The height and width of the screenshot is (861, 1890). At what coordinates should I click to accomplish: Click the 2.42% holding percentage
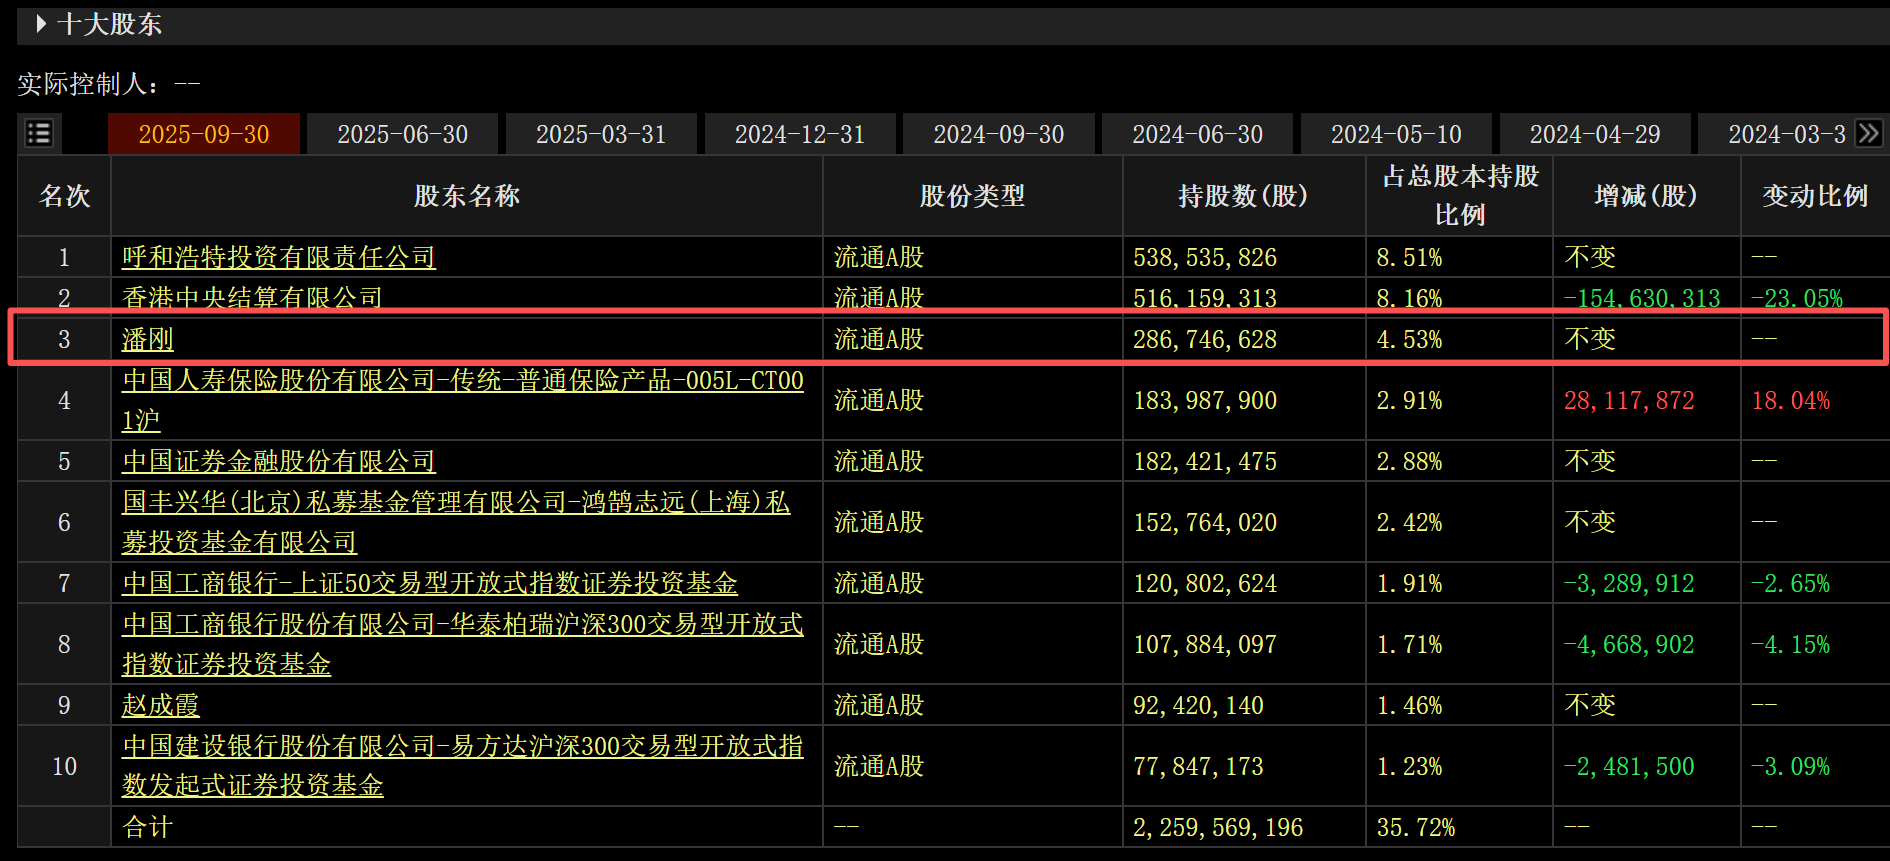(1409, 522)
